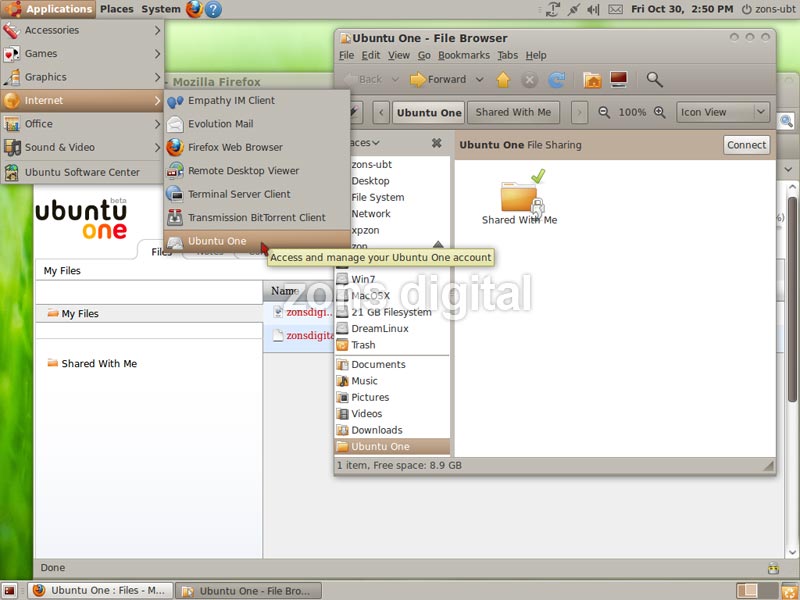Click the Computer toolbar icon
The height and width of the screenshot is (600, 800).
point(618,80)
